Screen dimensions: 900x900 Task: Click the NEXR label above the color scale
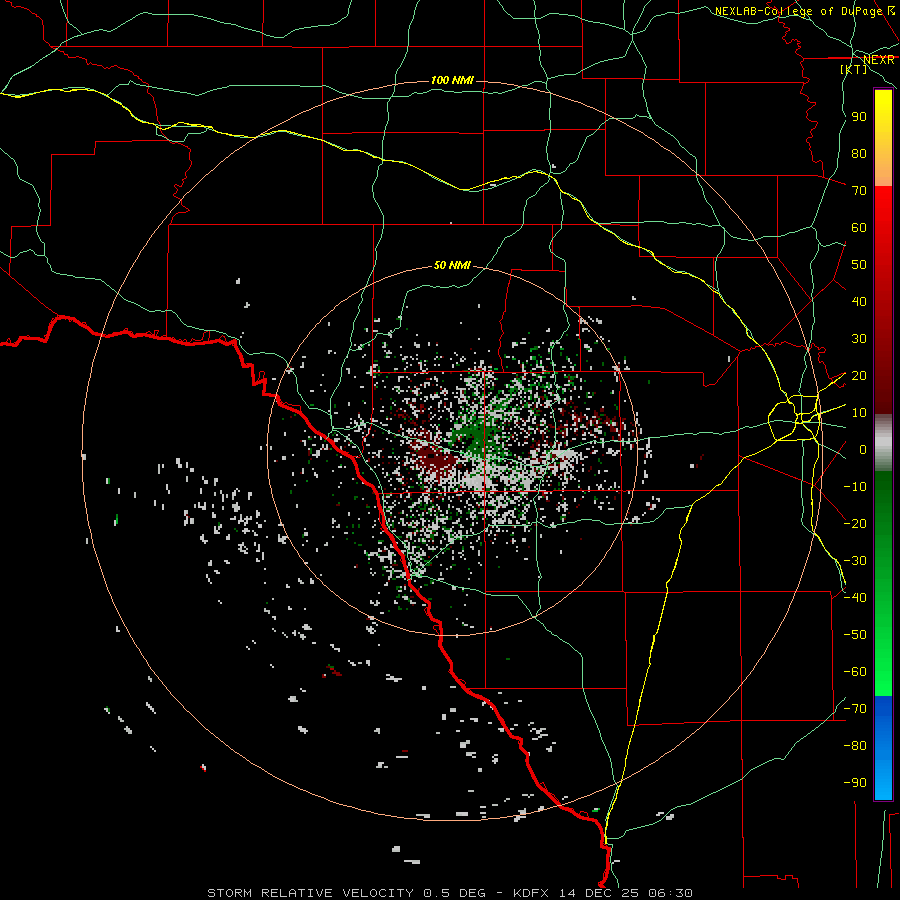[879, 60]
